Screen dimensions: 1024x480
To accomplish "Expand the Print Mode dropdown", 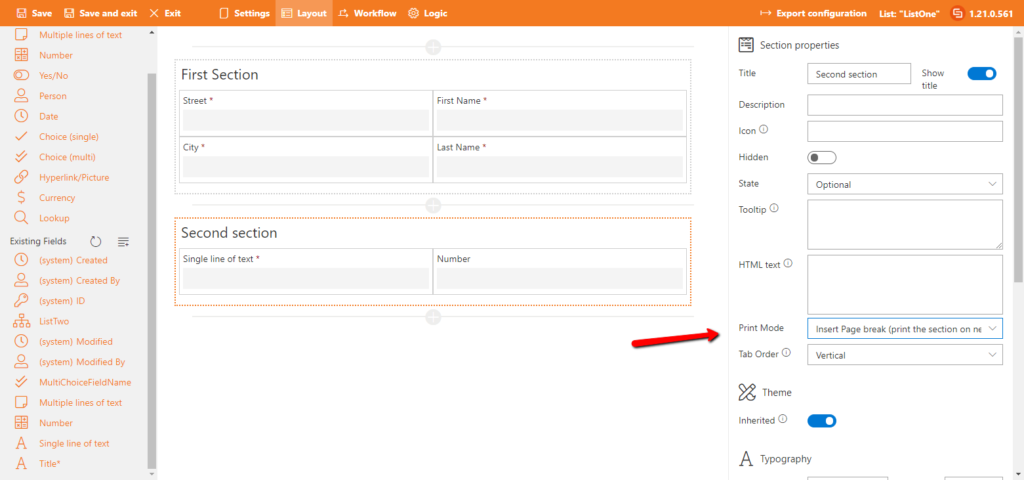I will point(904,328).
